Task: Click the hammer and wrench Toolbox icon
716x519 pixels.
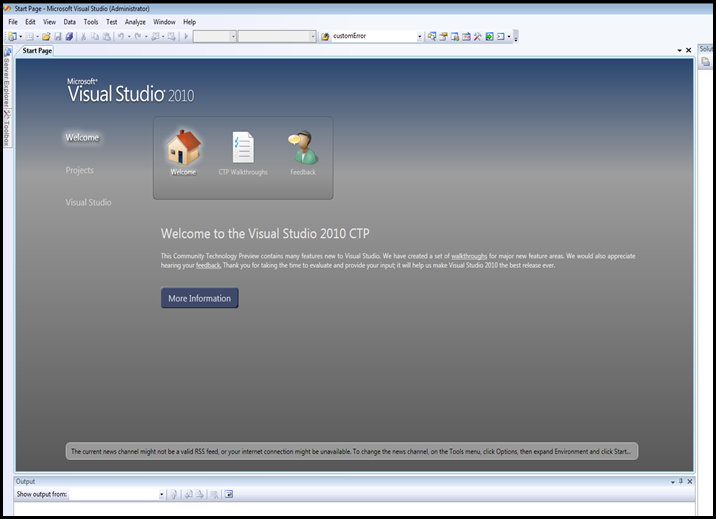Action: pyautogui.click(x=477, y=36)
